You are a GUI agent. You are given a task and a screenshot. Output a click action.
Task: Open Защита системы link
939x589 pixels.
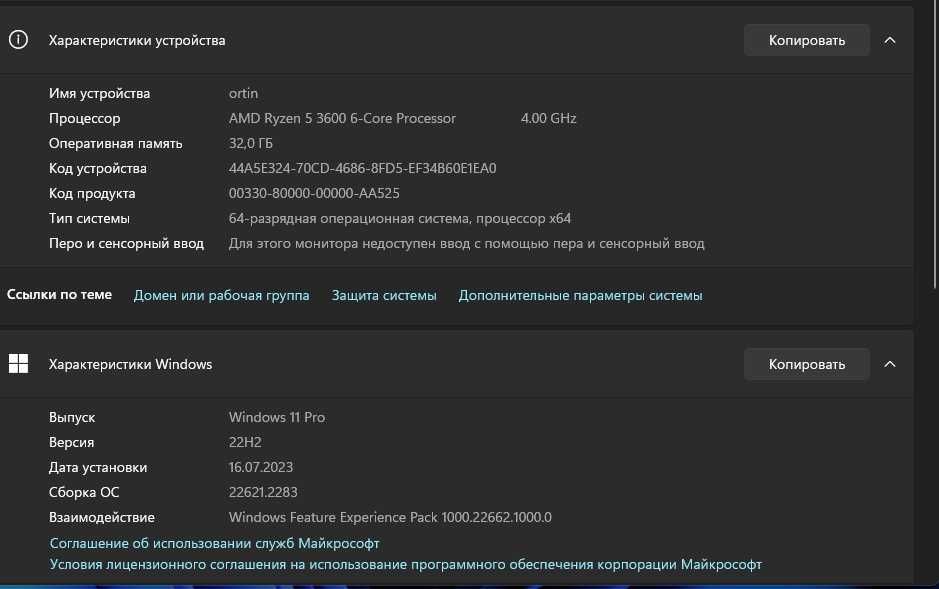tap(384, 295)
